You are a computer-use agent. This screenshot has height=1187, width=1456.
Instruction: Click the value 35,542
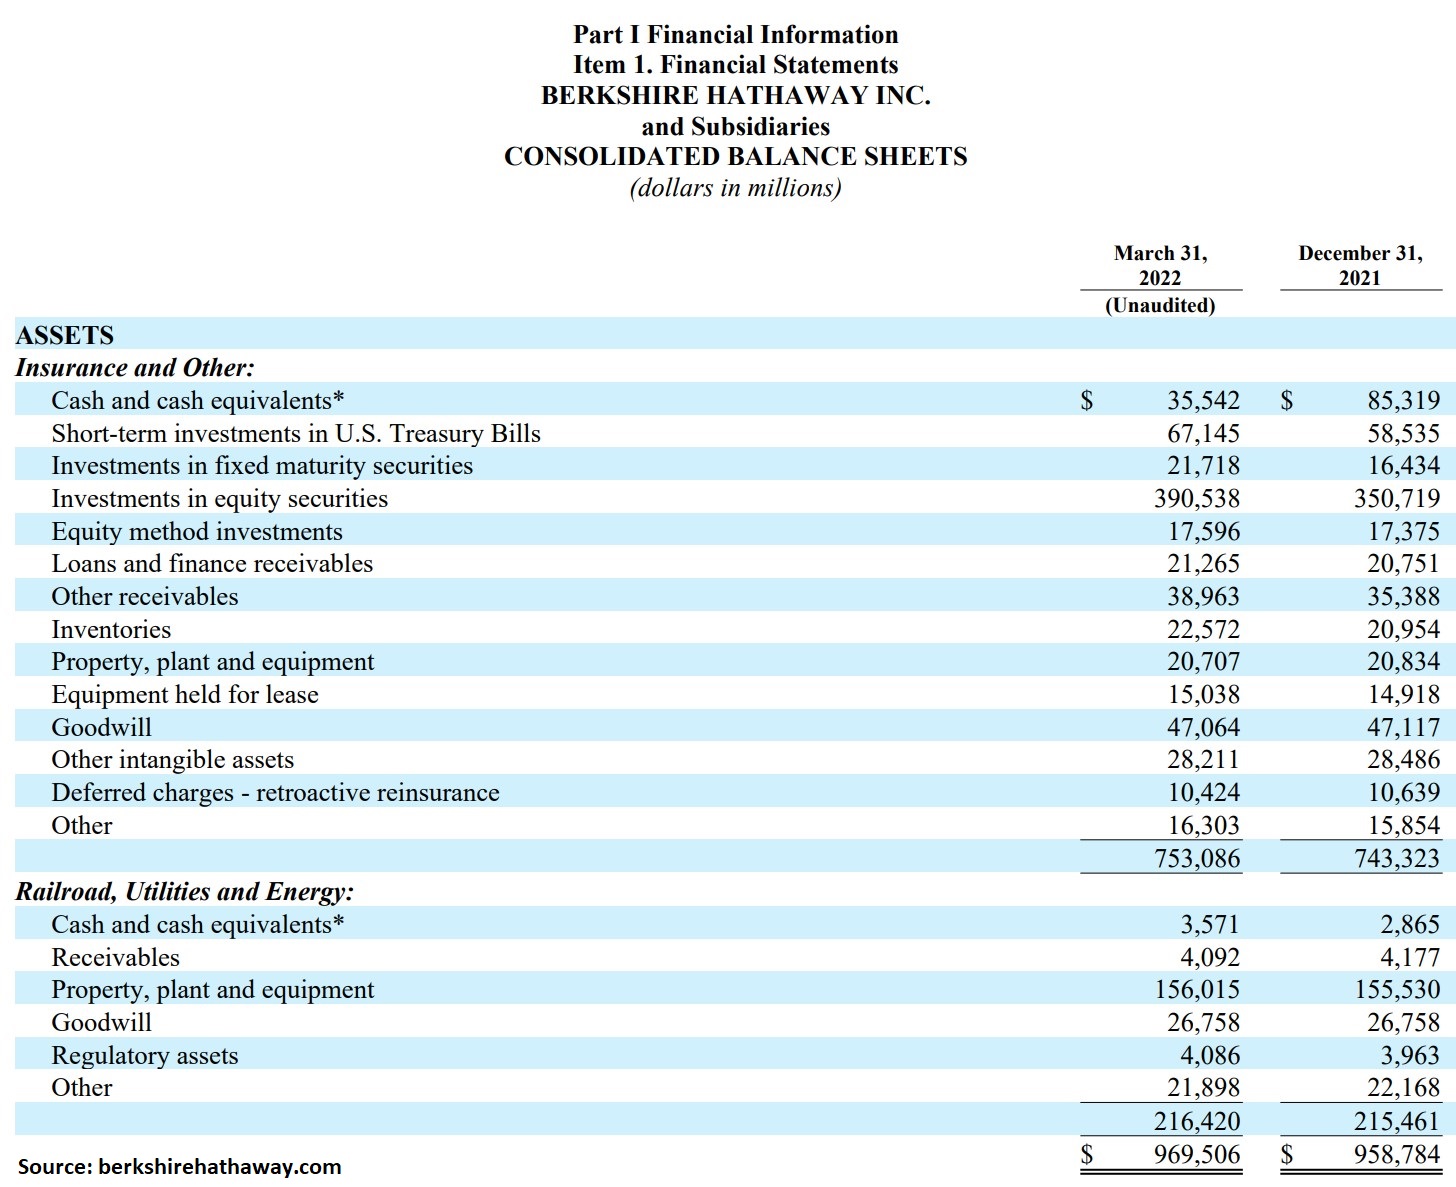tap(1203, 401)
